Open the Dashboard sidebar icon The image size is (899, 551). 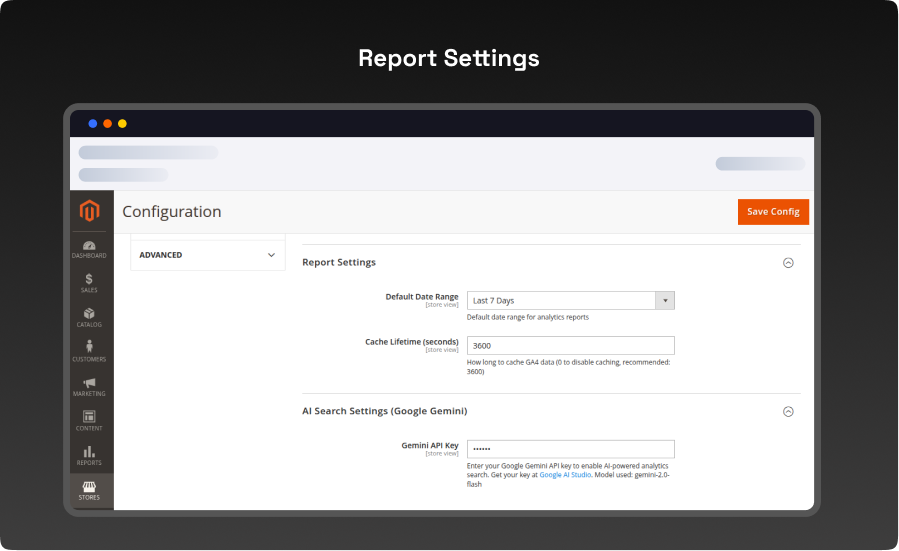click(89, 246)
